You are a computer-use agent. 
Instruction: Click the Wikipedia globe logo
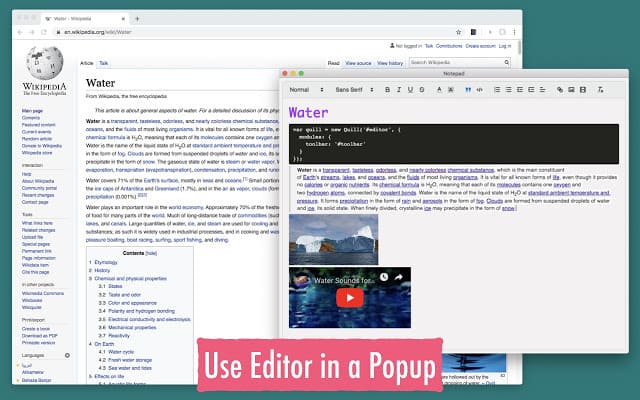coord(44,63)
